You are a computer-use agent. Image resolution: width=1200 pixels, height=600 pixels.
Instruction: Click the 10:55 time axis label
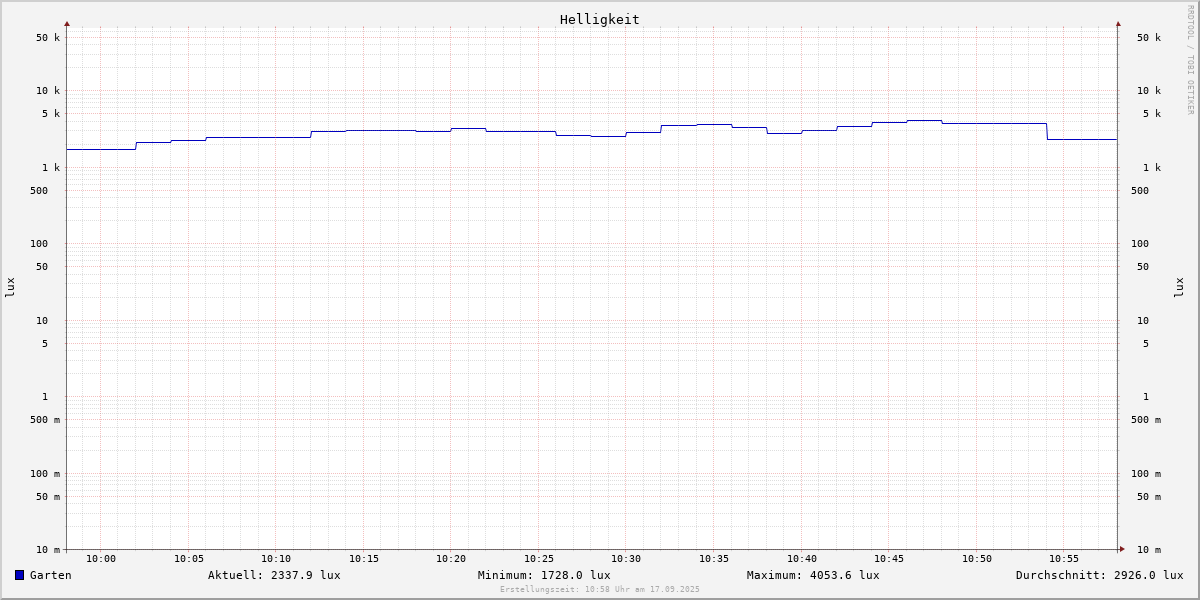pos(1064,559)
